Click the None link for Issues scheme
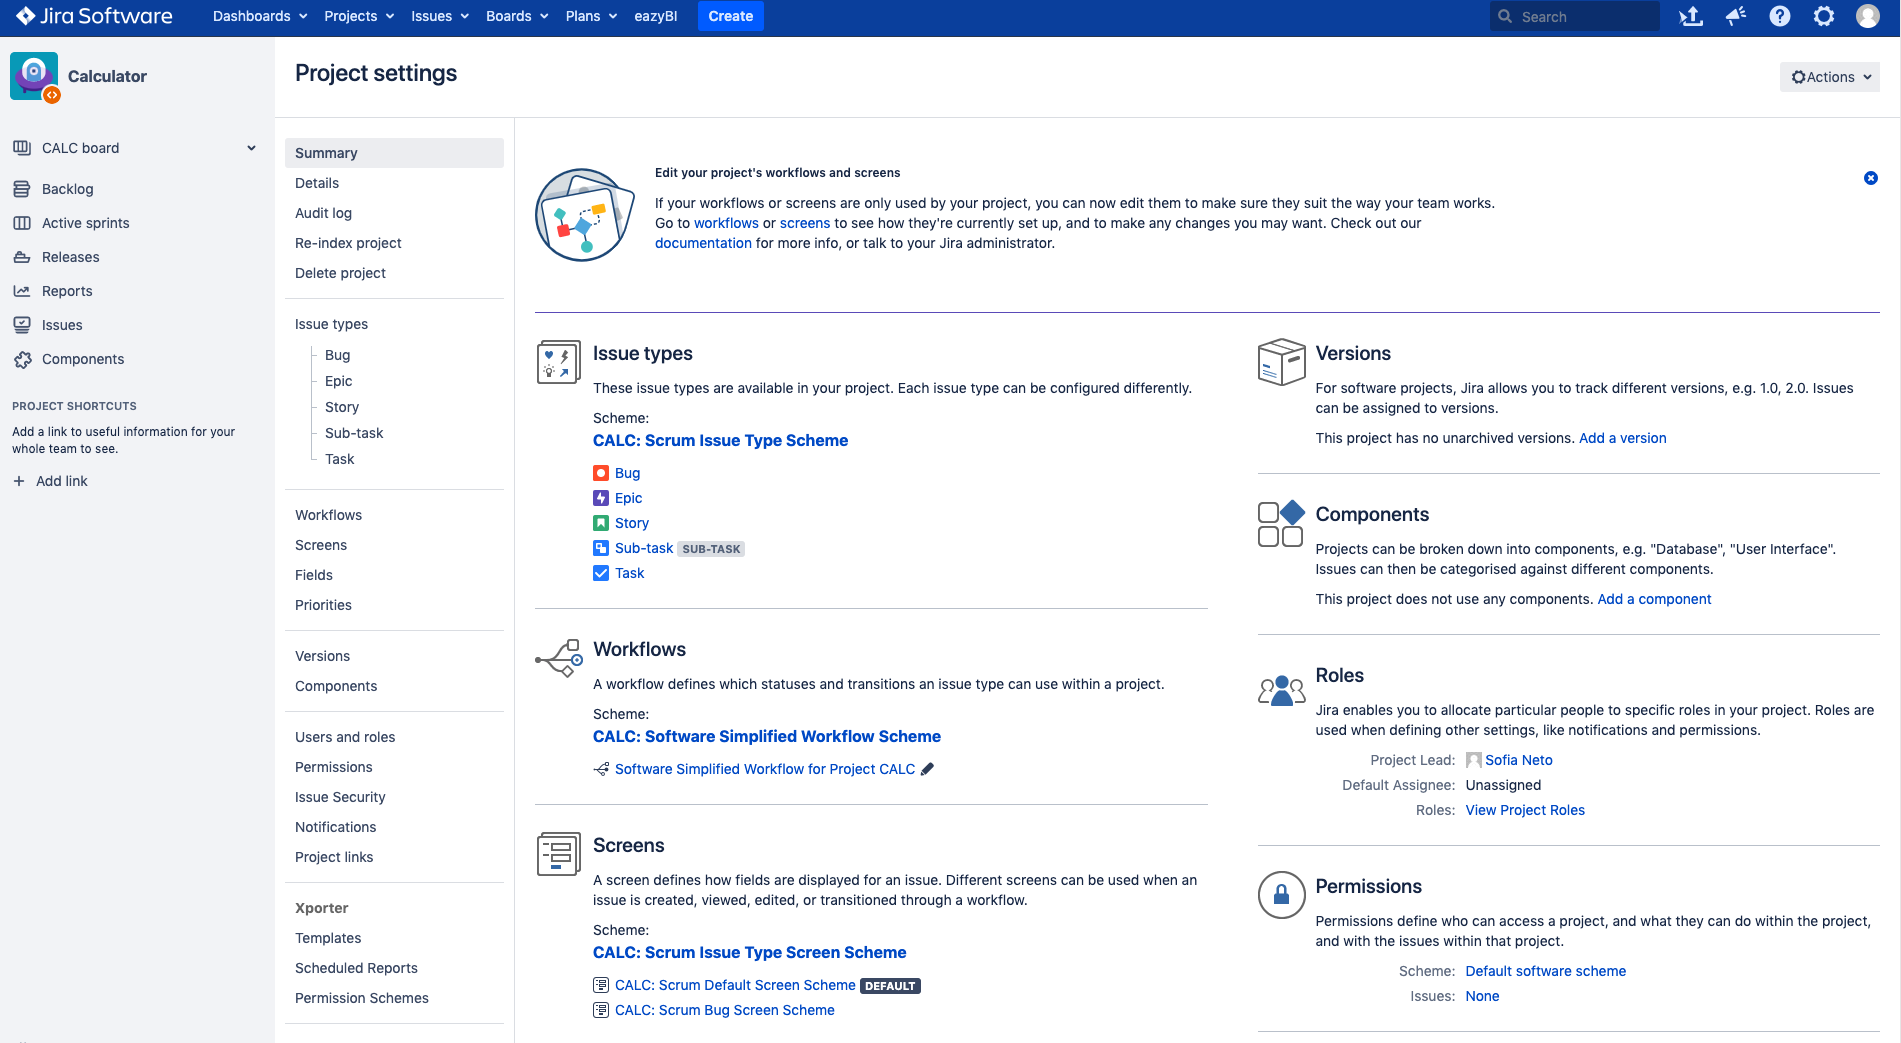This screenshot has width=1901, height=1043. tap(1482, 996)
